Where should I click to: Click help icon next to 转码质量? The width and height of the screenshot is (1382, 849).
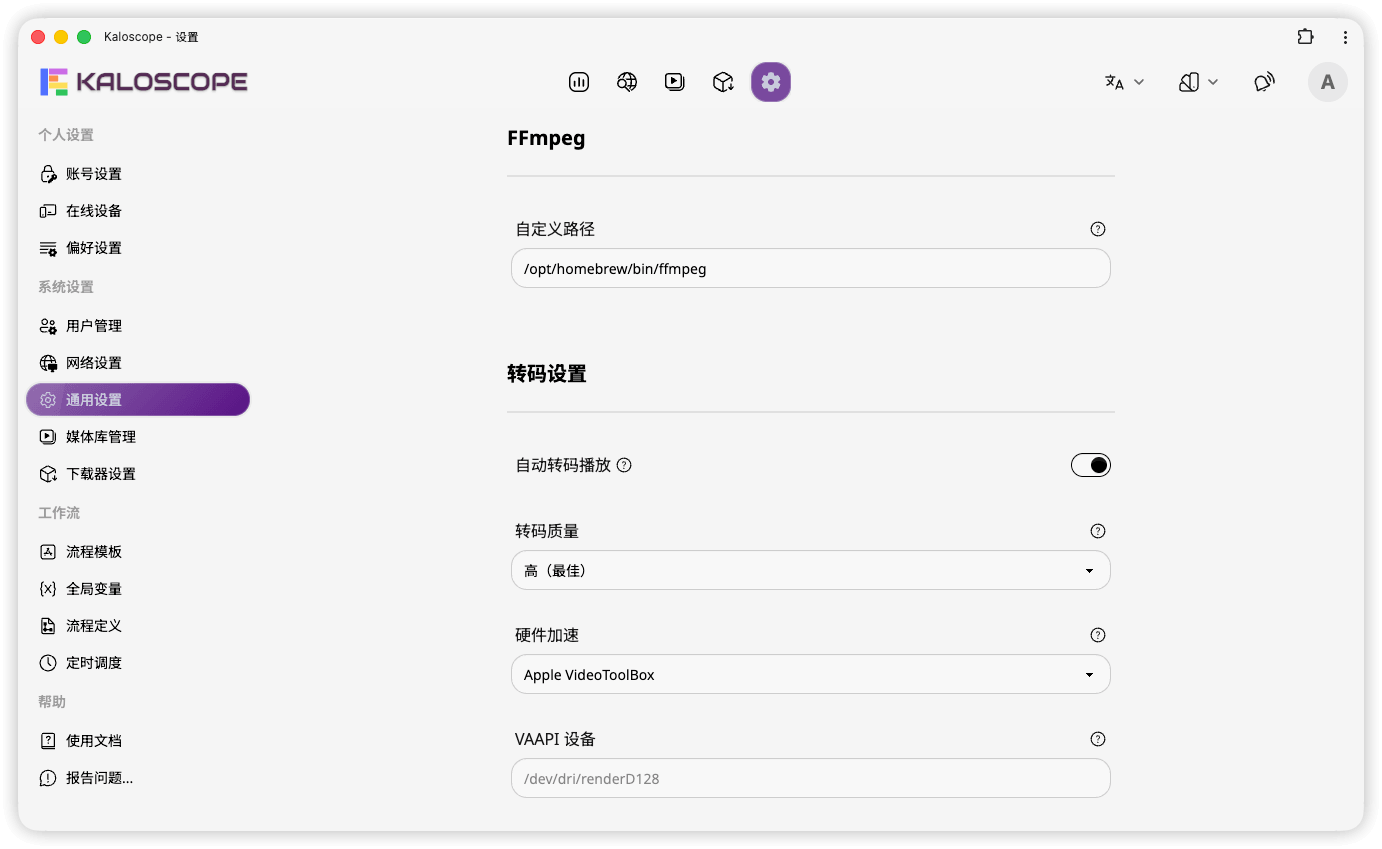[x=1098, y=531]
